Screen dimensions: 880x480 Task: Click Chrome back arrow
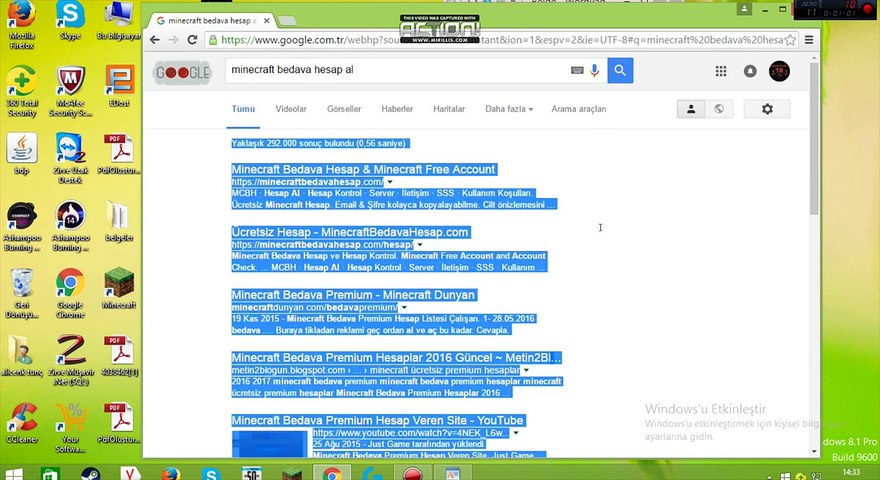(x=155, y=40)
